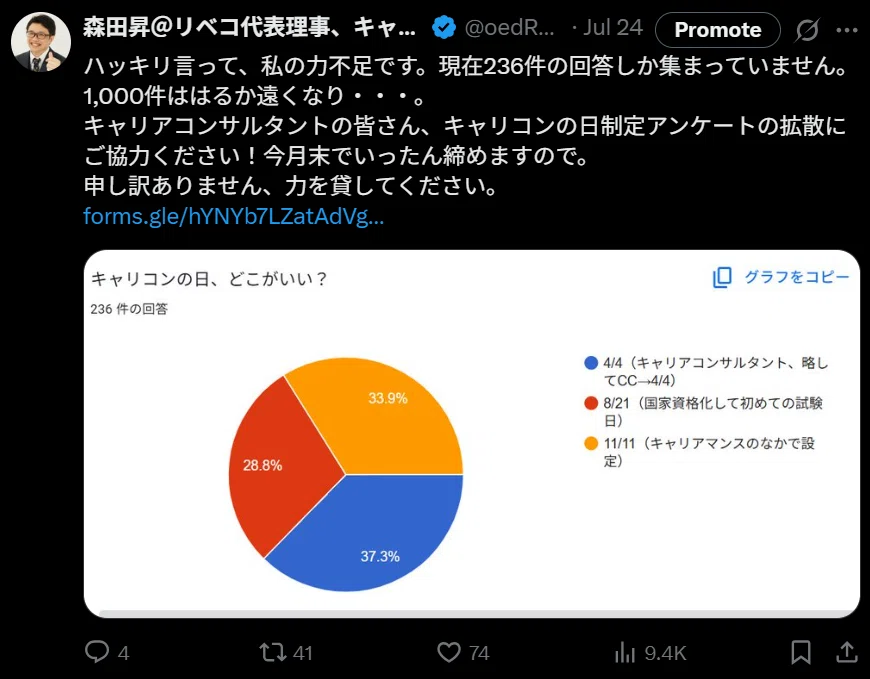Viewport: 870px width, 679px height.
Task: Repost this tweet via retweet icon
Action: 272,652
